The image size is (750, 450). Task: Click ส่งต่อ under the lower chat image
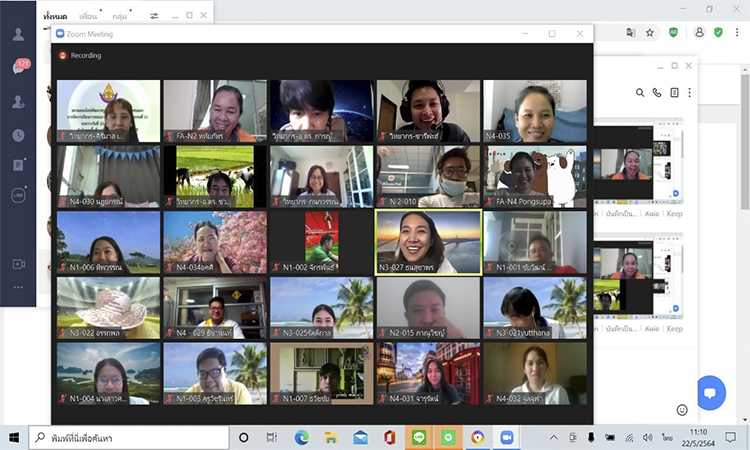651,329
